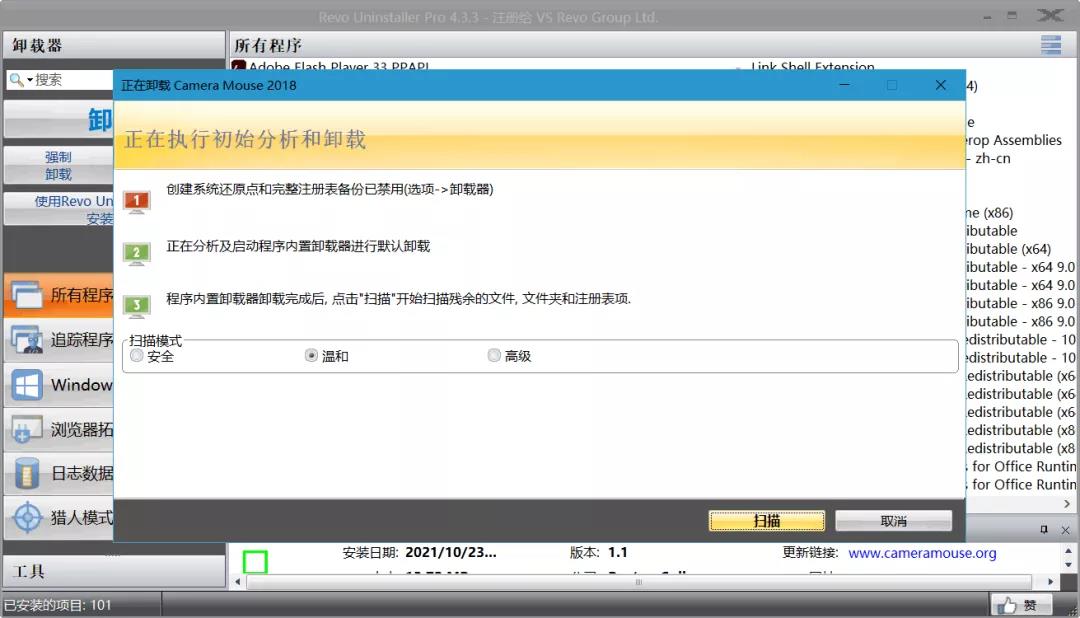Click the 追踪程序 monitor icon
The width and height of the screenshot is (1080, 618).
pos(27,340)
